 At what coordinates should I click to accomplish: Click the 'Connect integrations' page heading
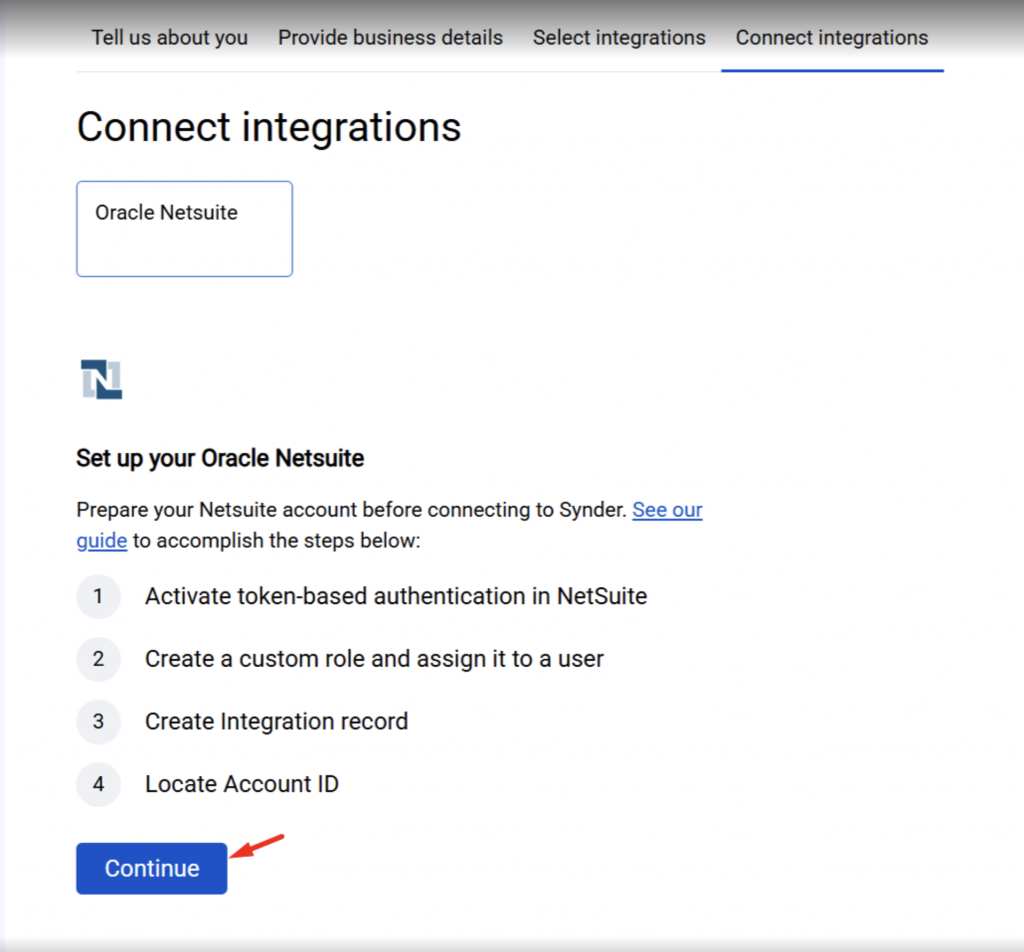[269, 128]
